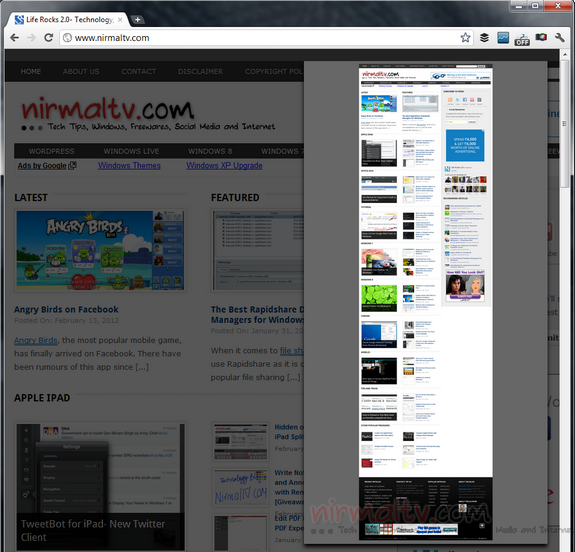This screenshot has height=552, width=575.
Task: Follow the file sharing inline link
Action: click(292, 351)
